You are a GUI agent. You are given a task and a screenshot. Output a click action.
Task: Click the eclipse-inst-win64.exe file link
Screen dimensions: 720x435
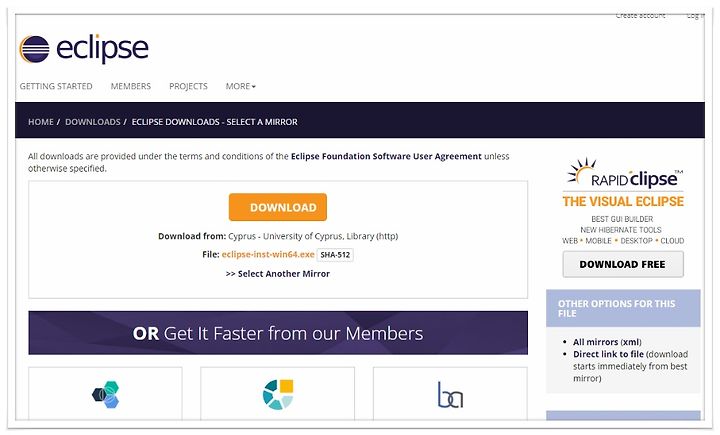coord(268,254)
